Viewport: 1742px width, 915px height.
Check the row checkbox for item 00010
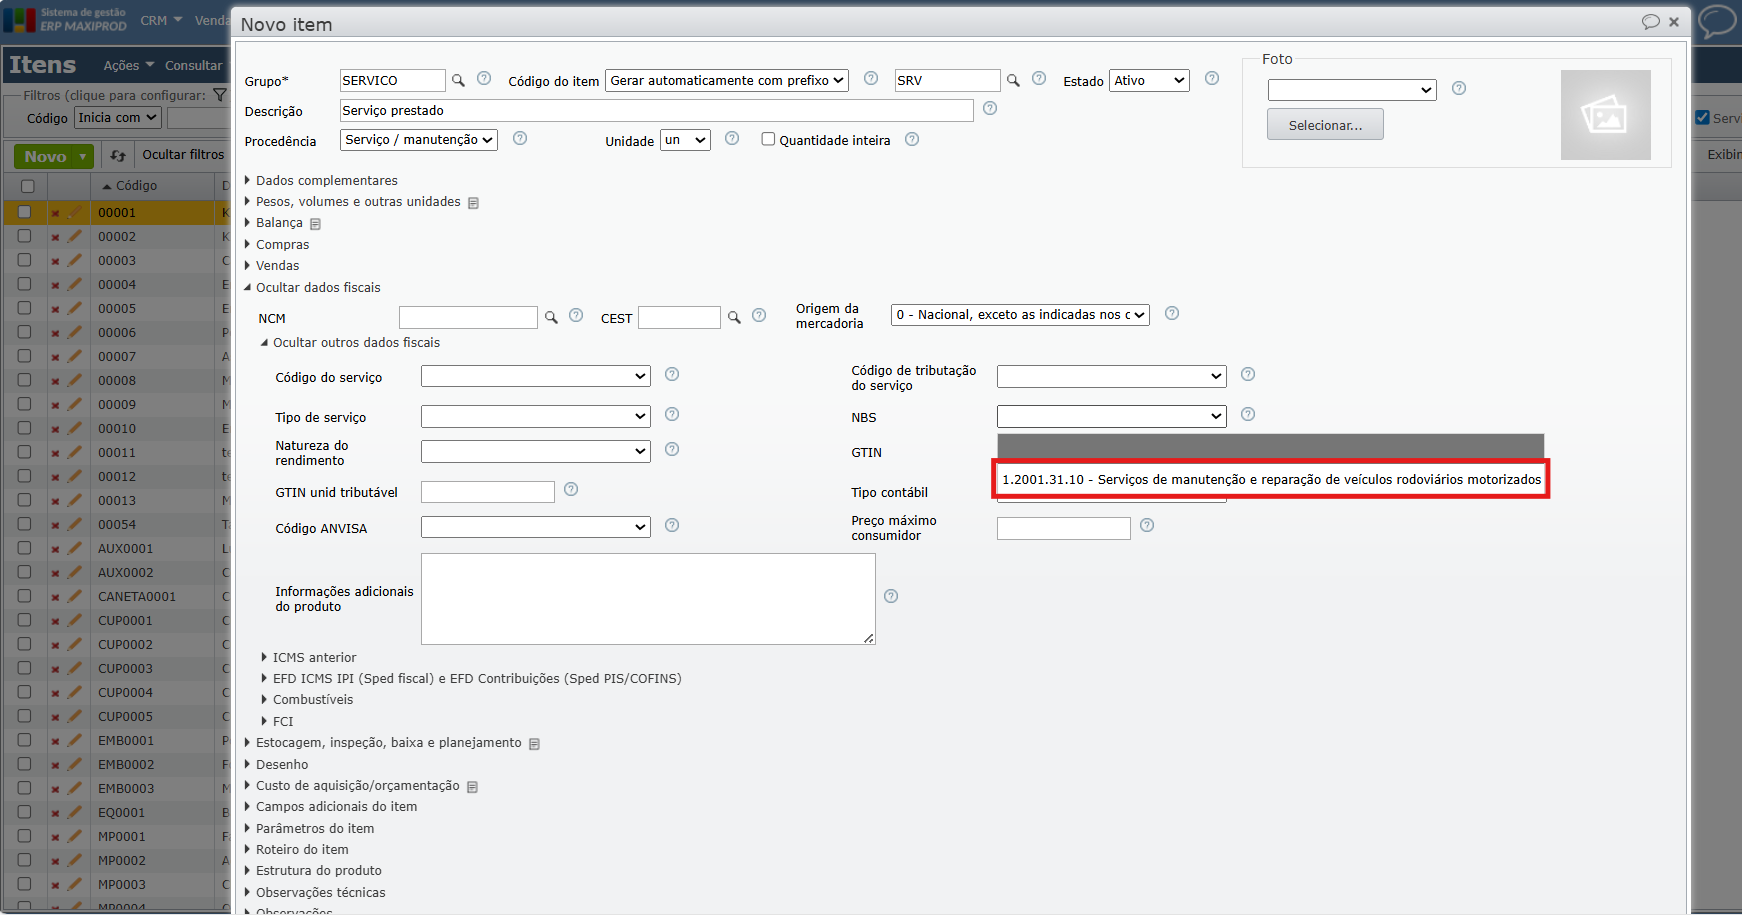click(24, 428)
